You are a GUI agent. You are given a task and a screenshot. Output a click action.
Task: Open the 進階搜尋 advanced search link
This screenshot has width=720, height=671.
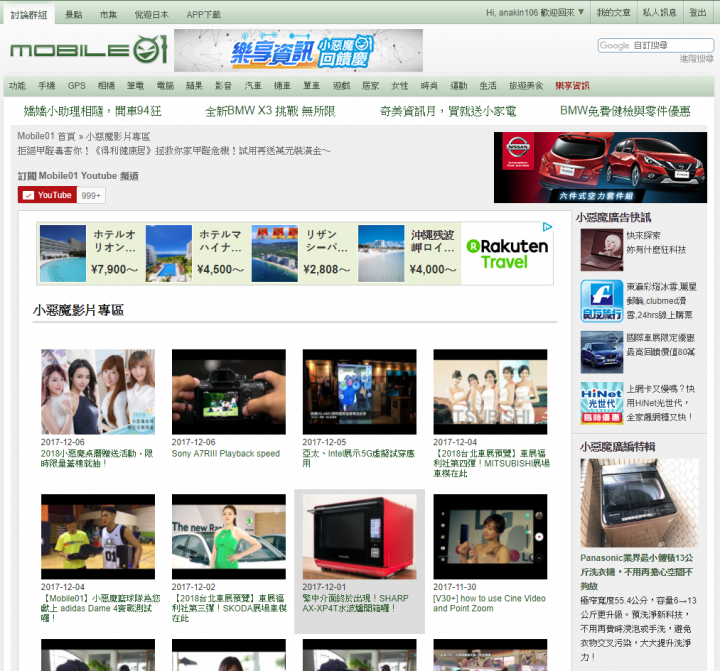pos(697,59)
